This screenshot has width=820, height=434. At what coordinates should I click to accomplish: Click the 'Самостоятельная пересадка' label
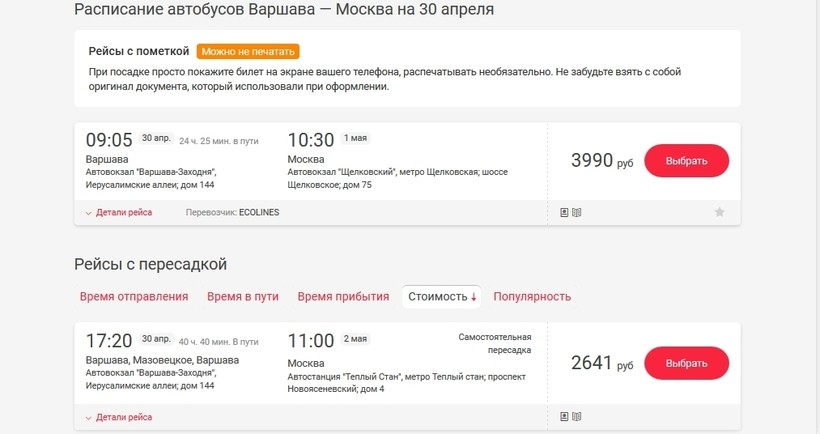(x=495, y=343)
